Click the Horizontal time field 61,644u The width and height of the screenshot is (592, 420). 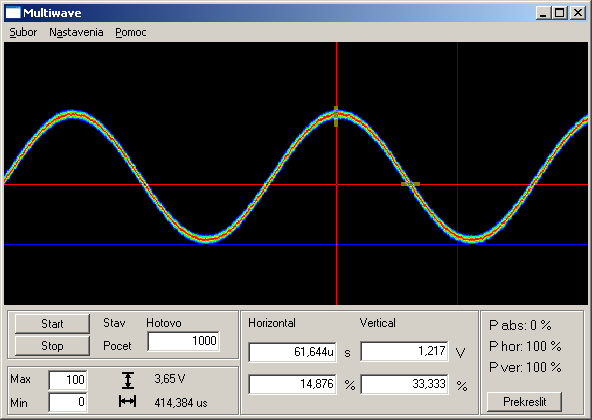point(292,352)
